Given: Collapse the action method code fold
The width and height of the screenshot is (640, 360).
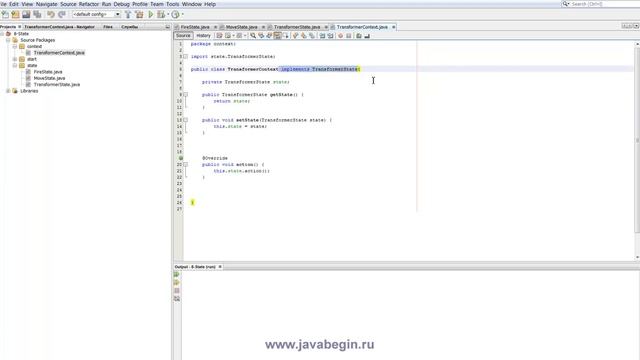Looking at the screenshot, I should [x=186, y=164].
